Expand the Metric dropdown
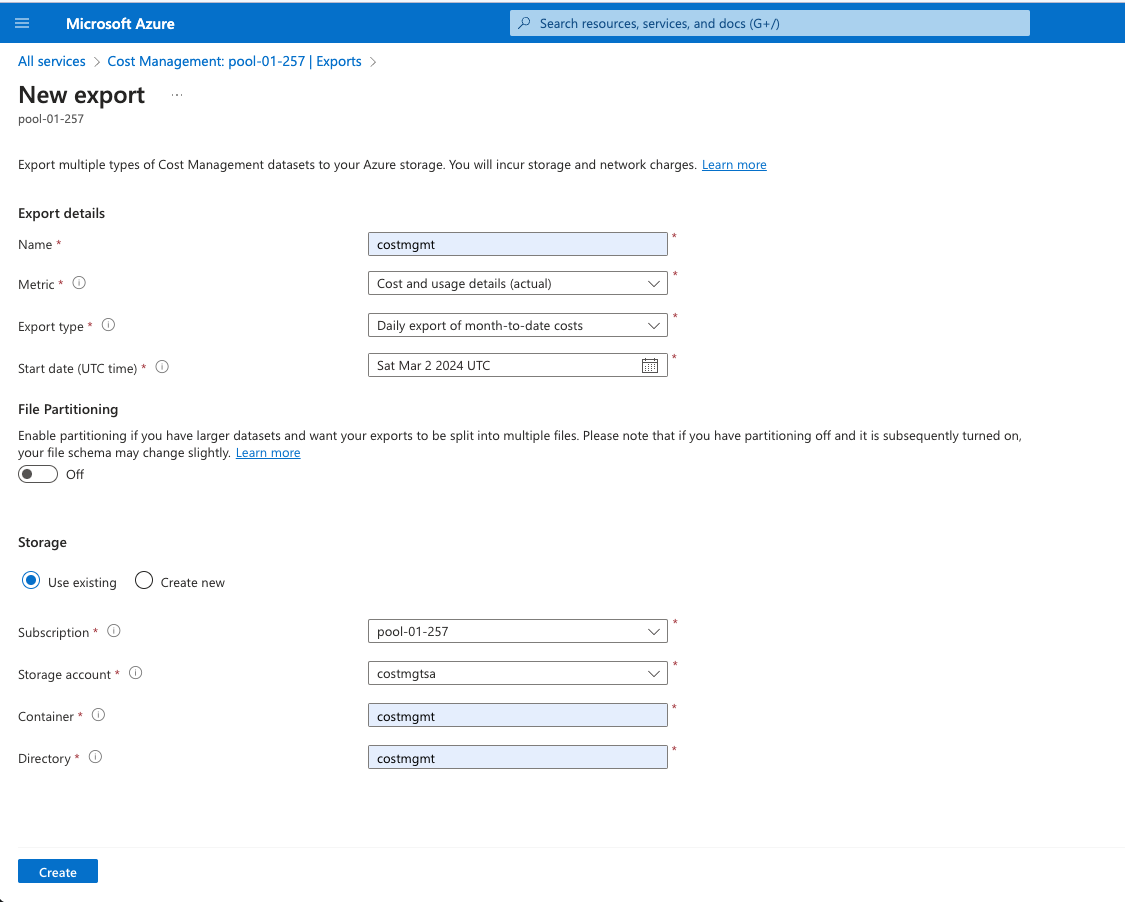This screenshot has width=1125, height=902. 517,283
